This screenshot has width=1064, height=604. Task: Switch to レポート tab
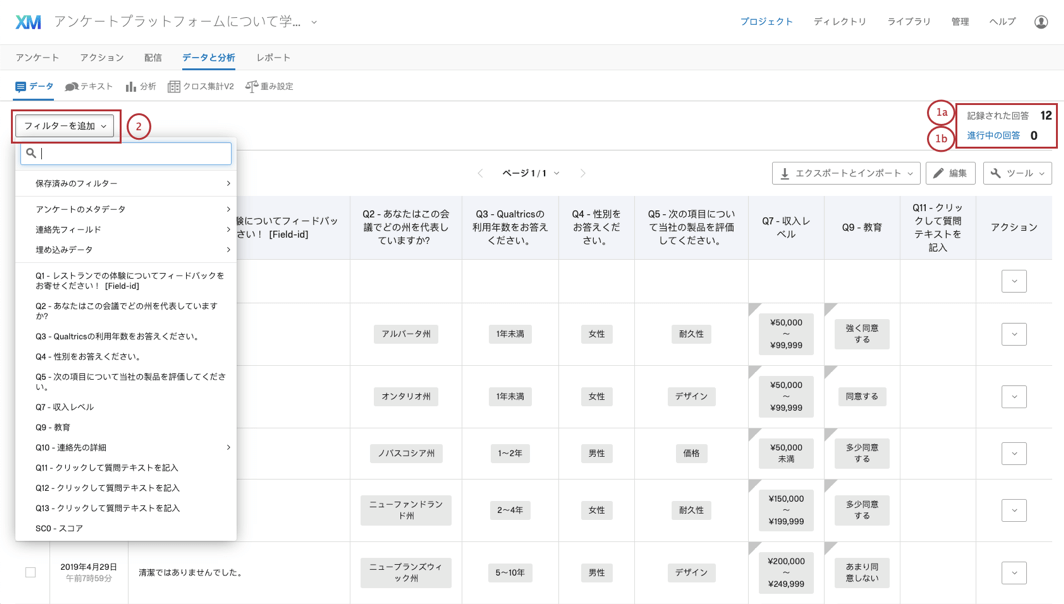click(273, 58)
